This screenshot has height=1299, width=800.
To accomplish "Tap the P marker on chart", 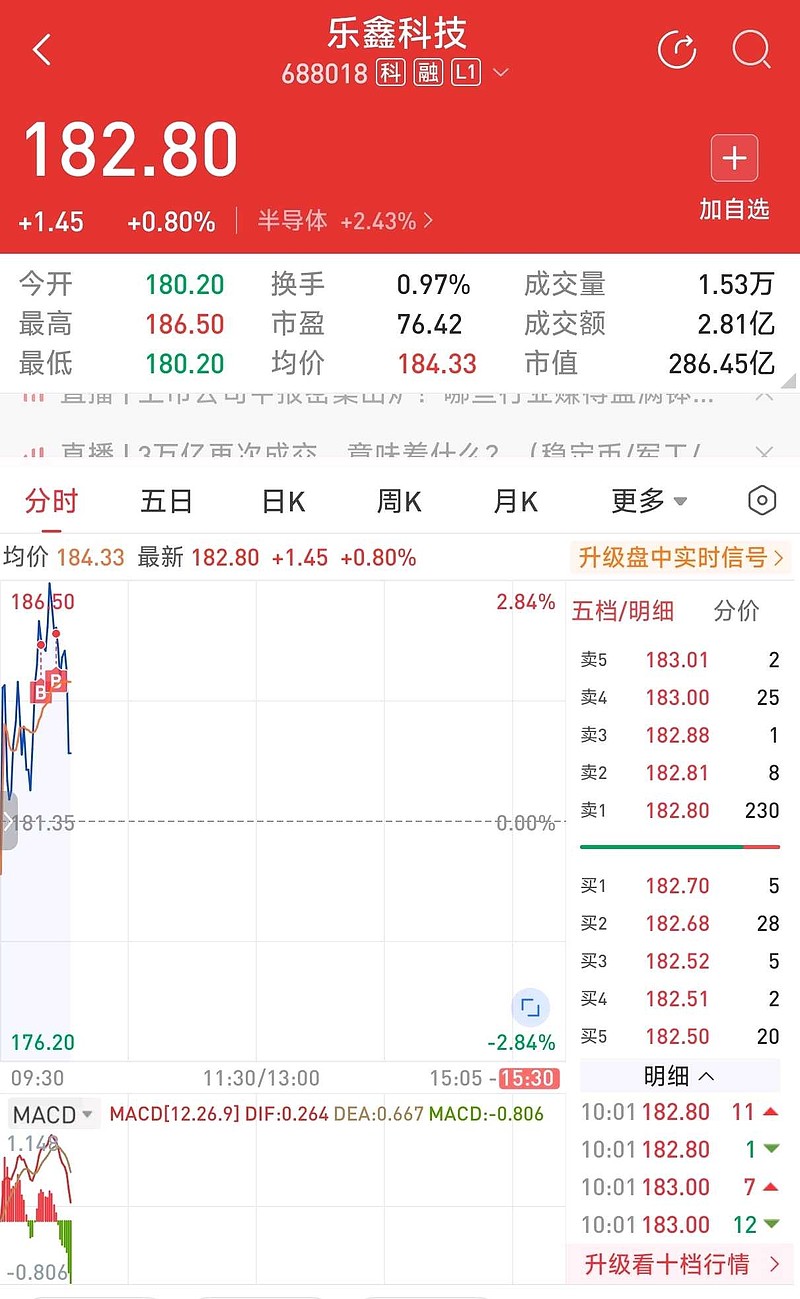I will pos(56,681).
